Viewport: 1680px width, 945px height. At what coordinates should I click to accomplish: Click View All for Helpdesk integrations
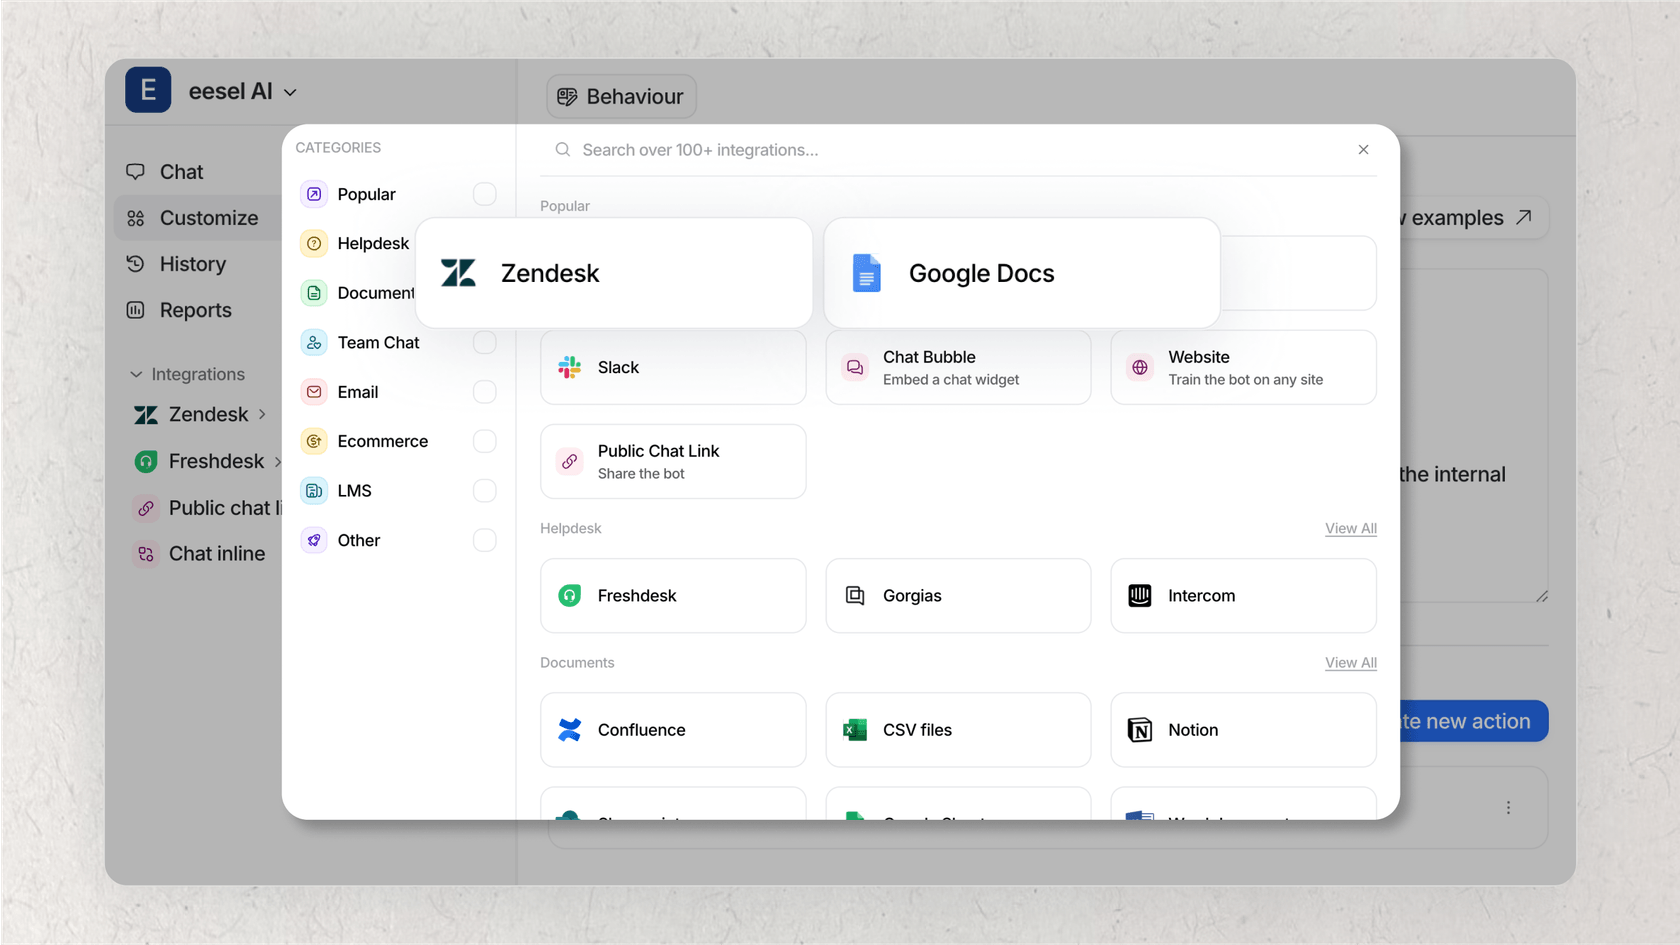[1350, 528]
